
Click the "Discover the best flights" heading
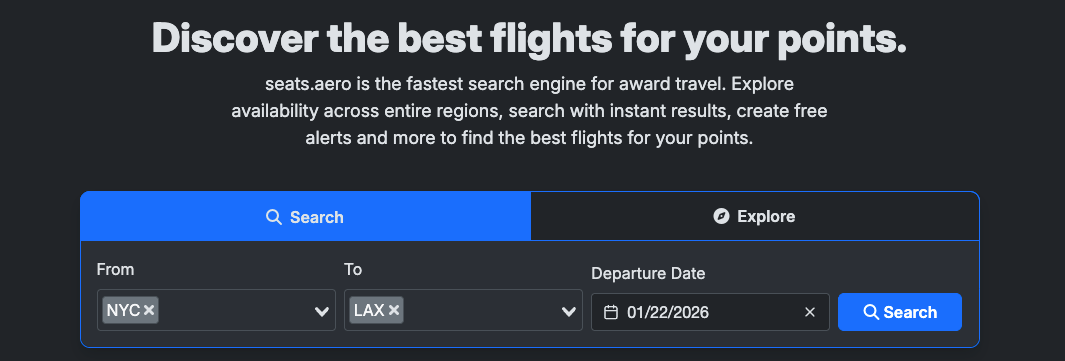point(530,37)
